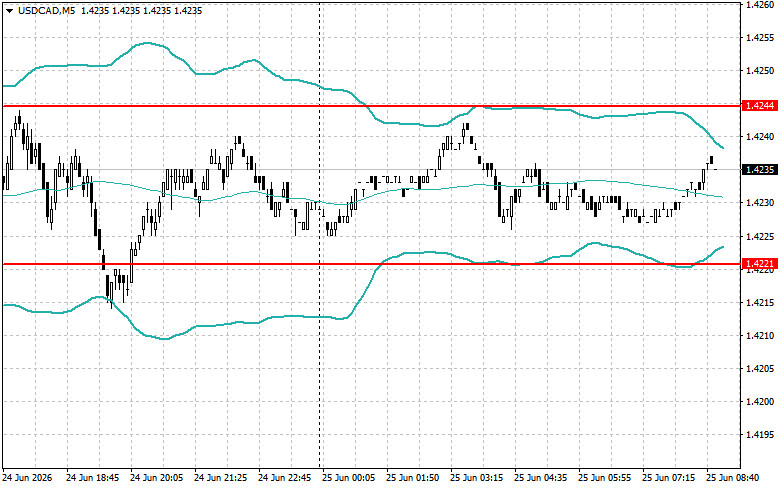Click the OHLC values 1.4235 in header
781x489 pixels.
(x=141, y=10)
